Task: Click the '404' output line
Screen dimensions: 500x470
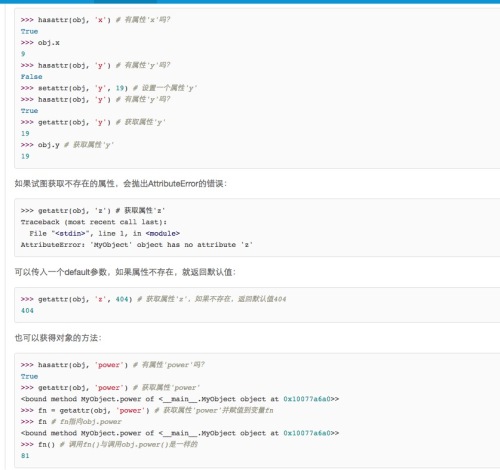Action: click(x=27, y=310)
